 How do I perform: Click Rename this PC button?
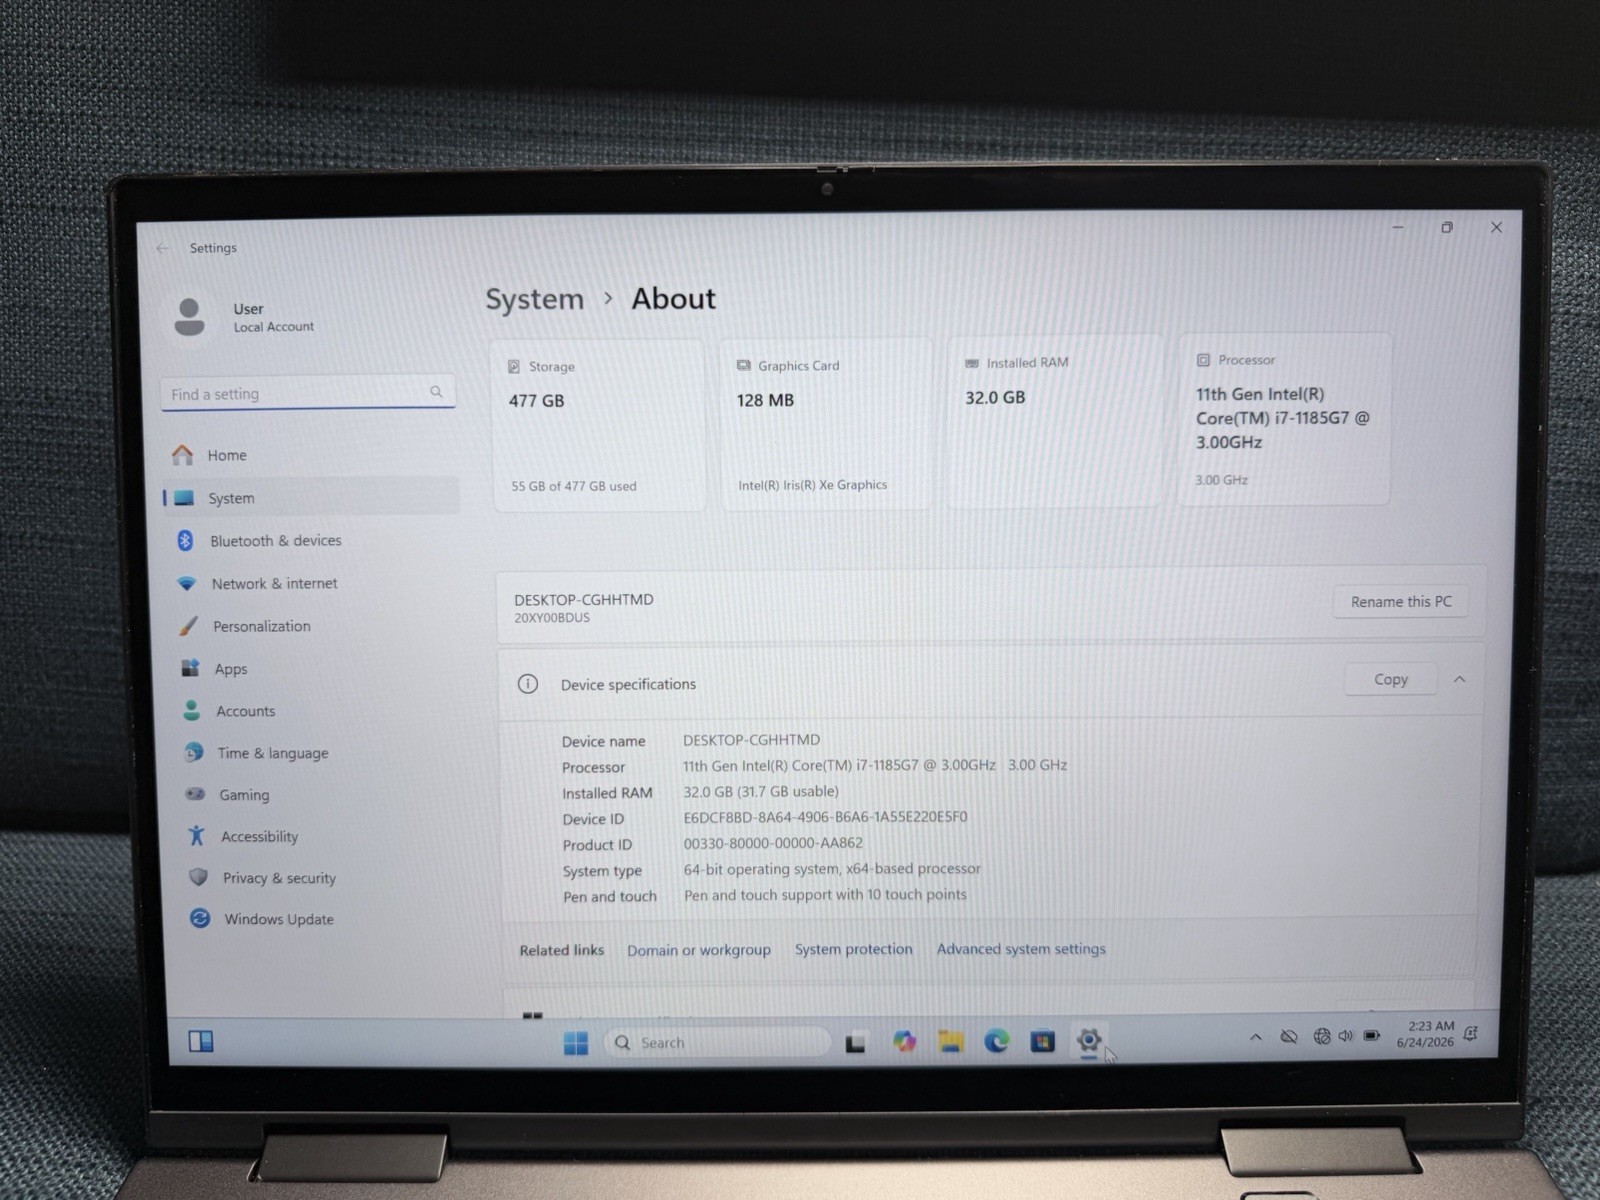[x=1401, y=602]
